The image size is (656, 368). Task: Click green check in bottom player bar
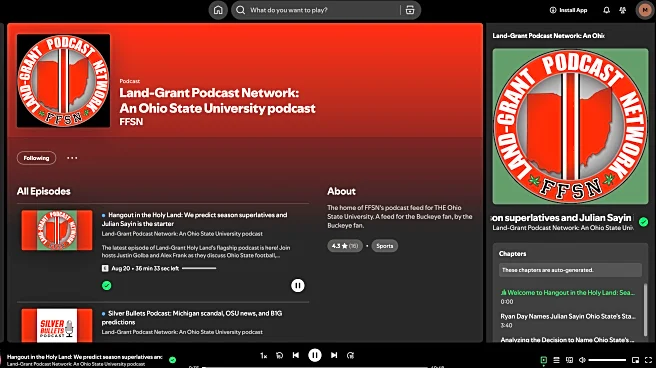[172, 359]
